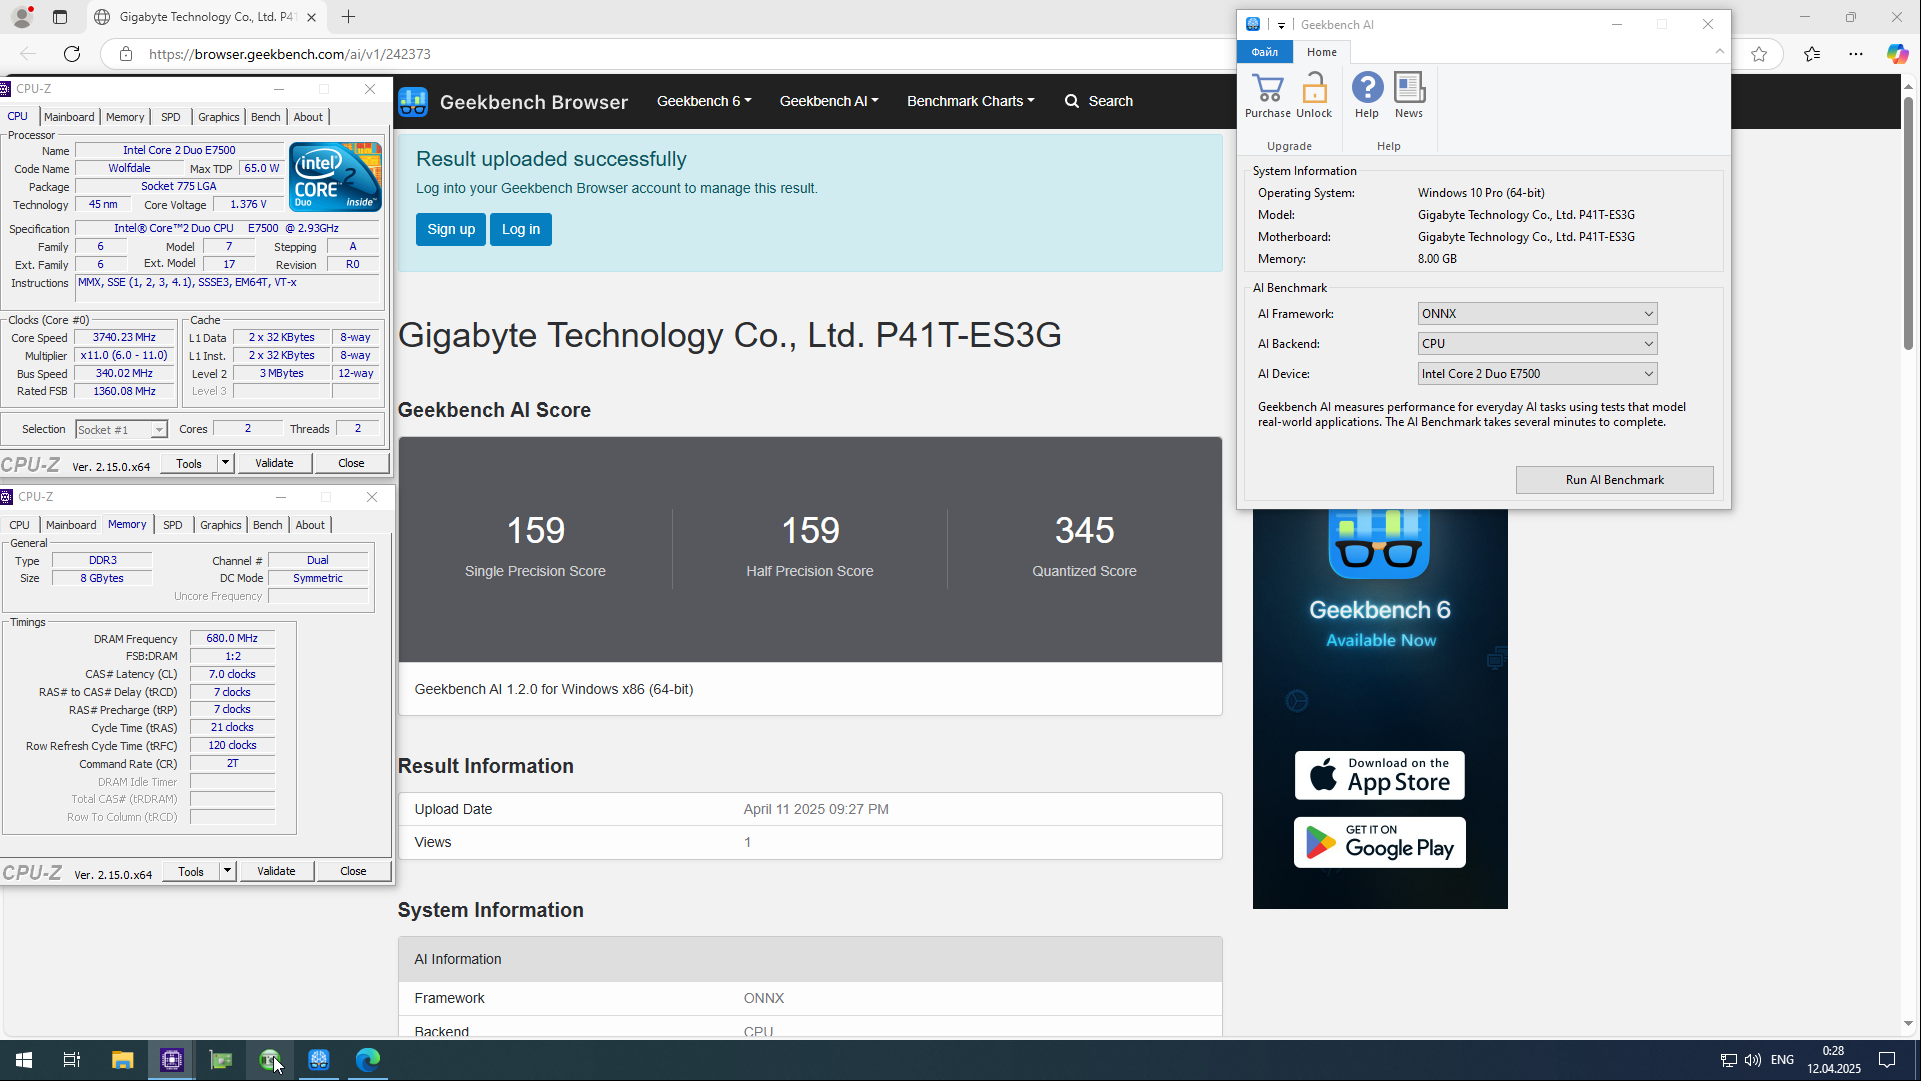
Task: Open Edge settings and more menu
Action: click(1856, 54)
